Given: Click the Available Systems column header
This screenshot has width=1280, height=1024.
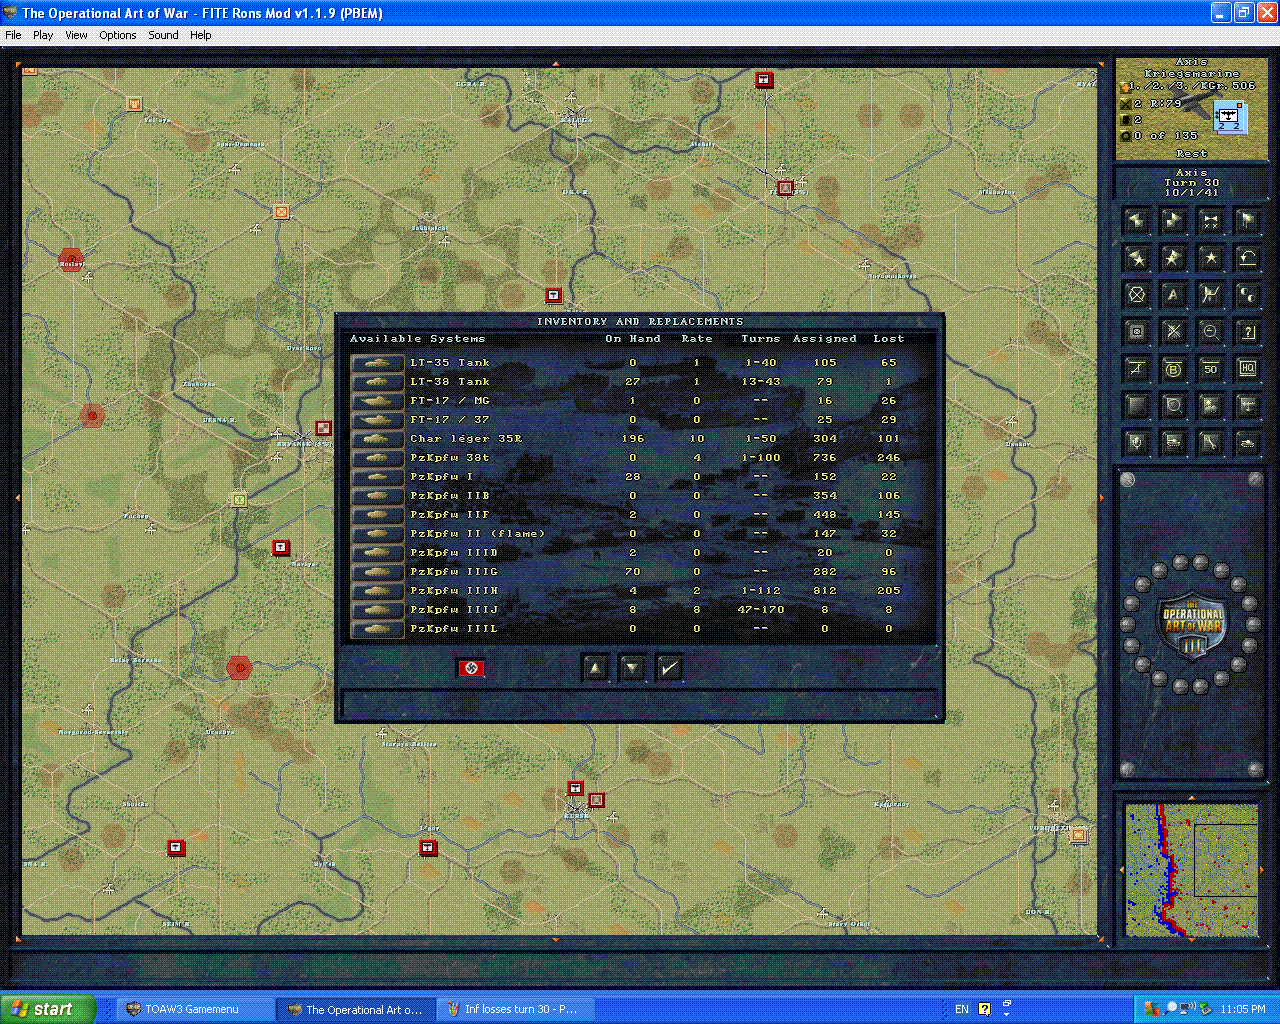Looking at the screenshot, I should [417, 339].
